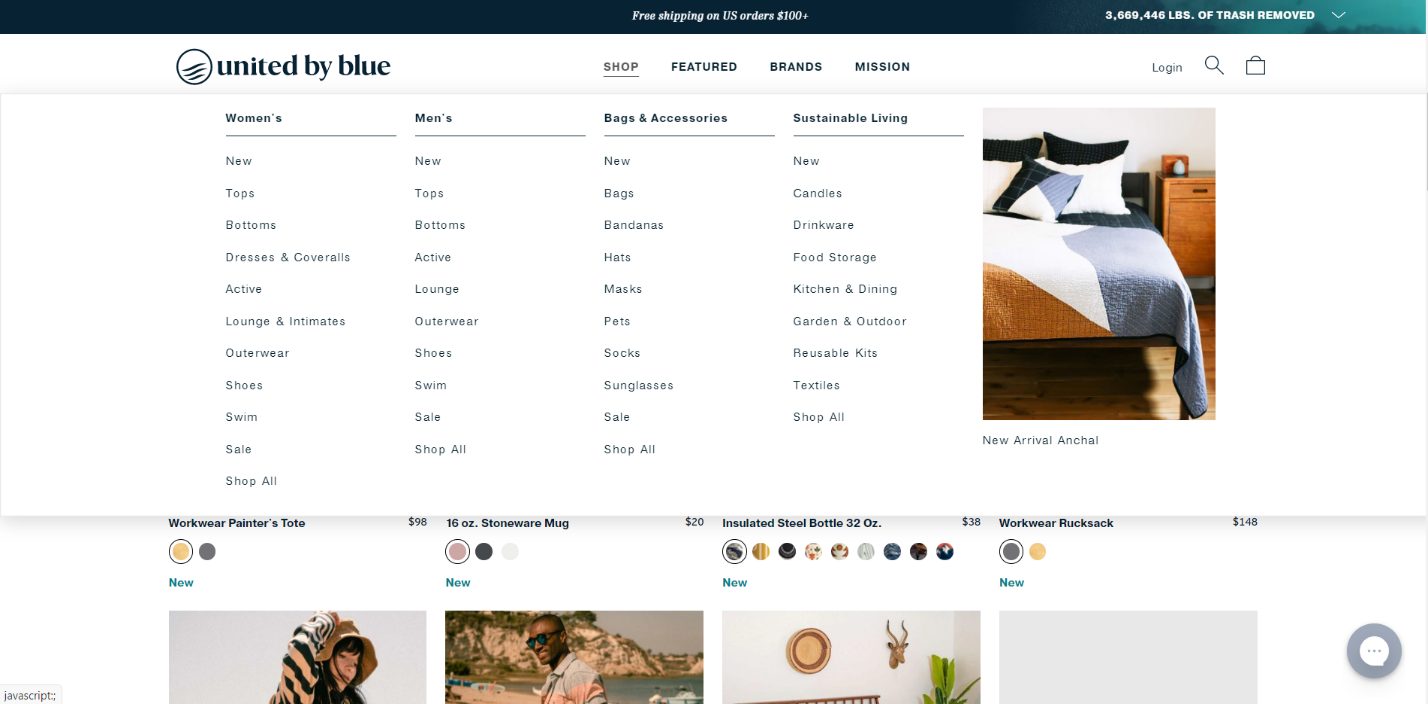
Task: Open the Workwear Painter's Tote product title
Action: (237, 523)
